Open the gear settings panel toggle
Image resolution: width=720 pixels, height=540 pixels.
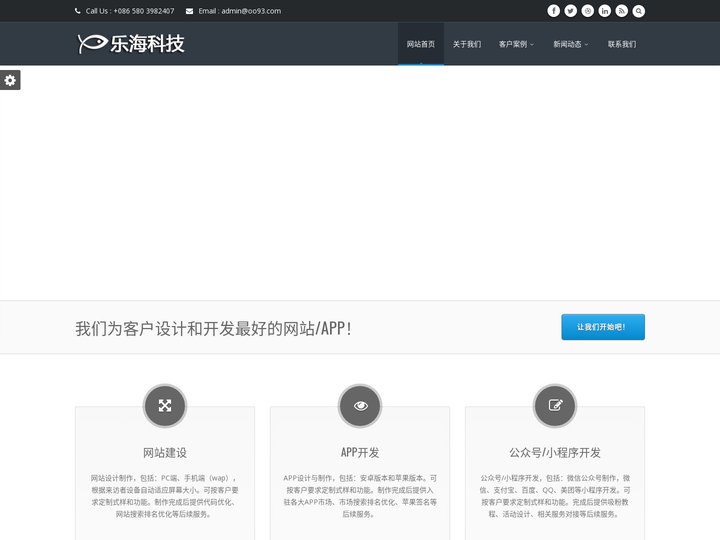pos(10,80)
